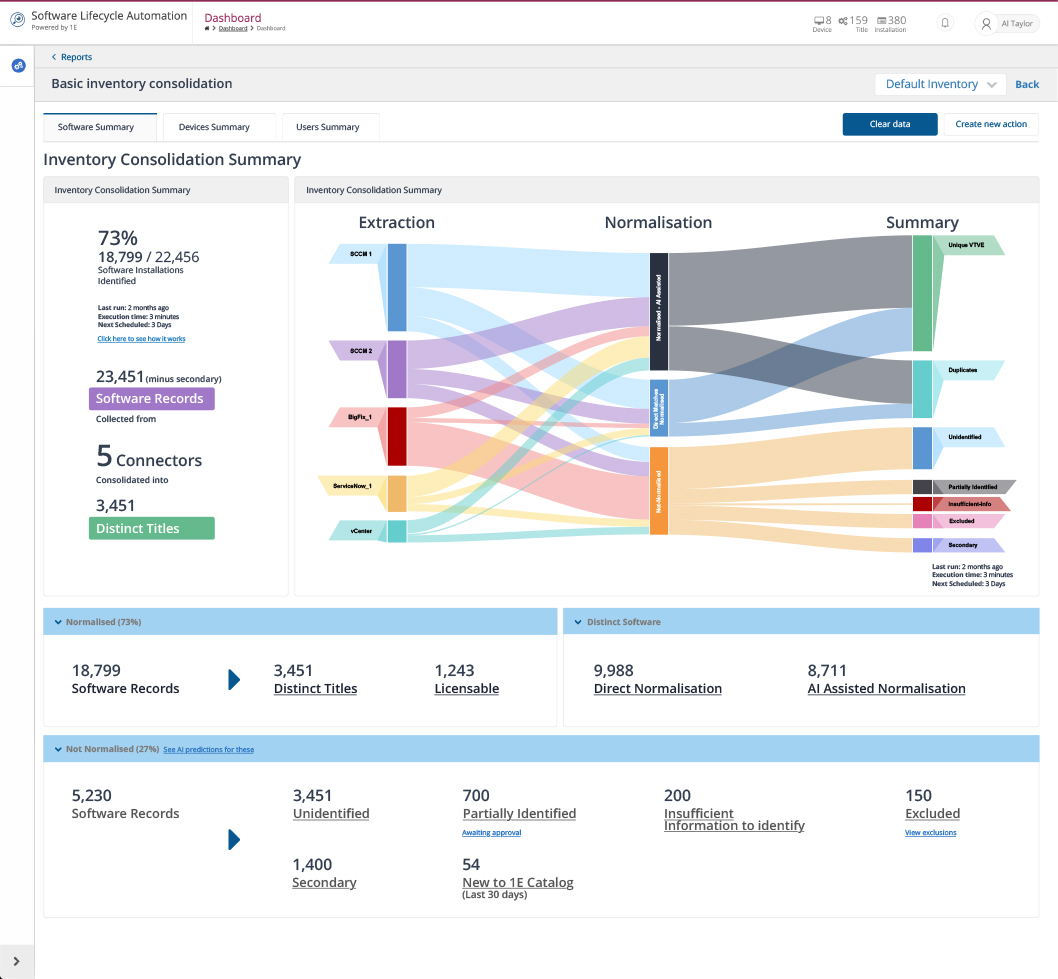This screenshot has height=979, width=1058.
Task: Click the '18,799 / 22,456' installations figure
Action: 148,257
